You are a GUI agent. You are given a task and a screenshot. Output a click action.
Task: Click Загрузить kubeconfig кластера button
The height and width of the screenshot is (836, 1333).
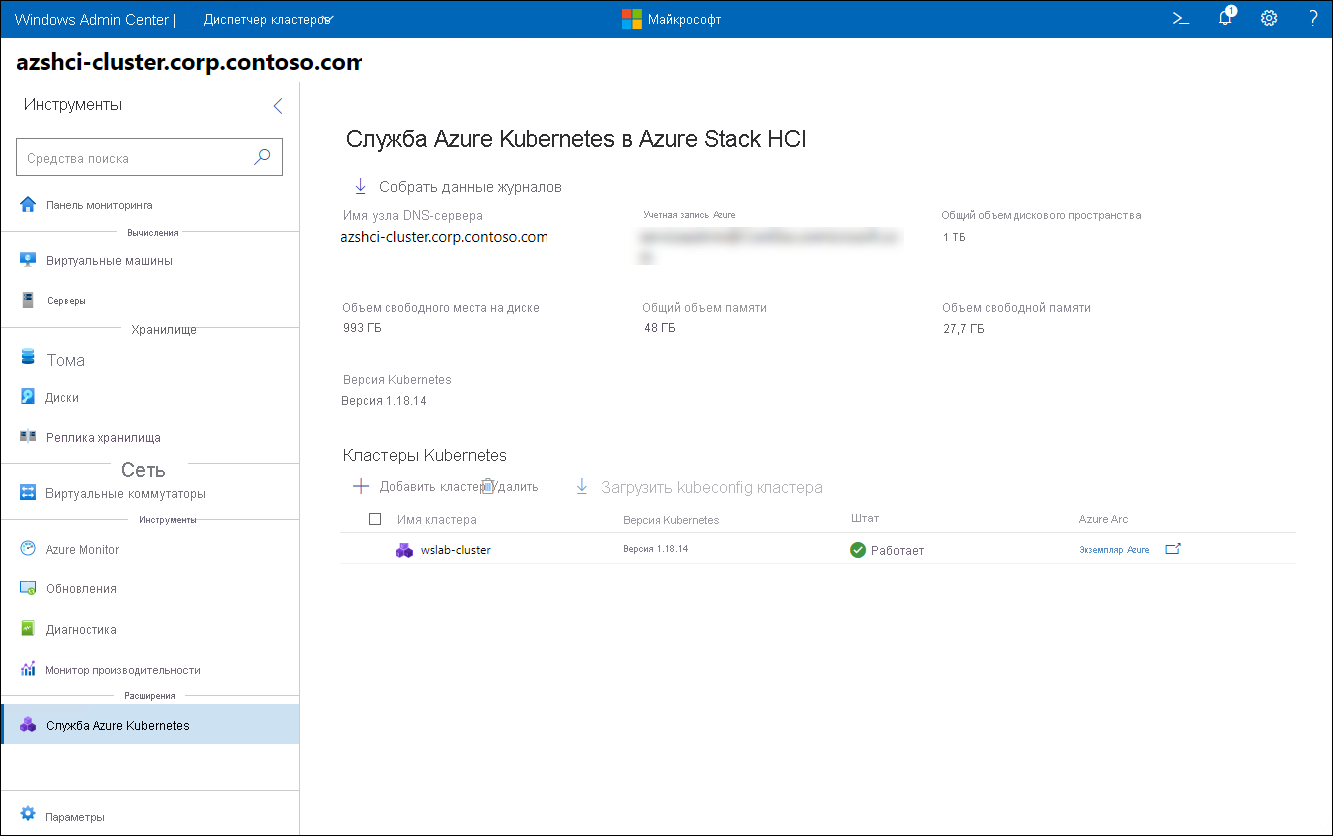click(x=698, y=487)
